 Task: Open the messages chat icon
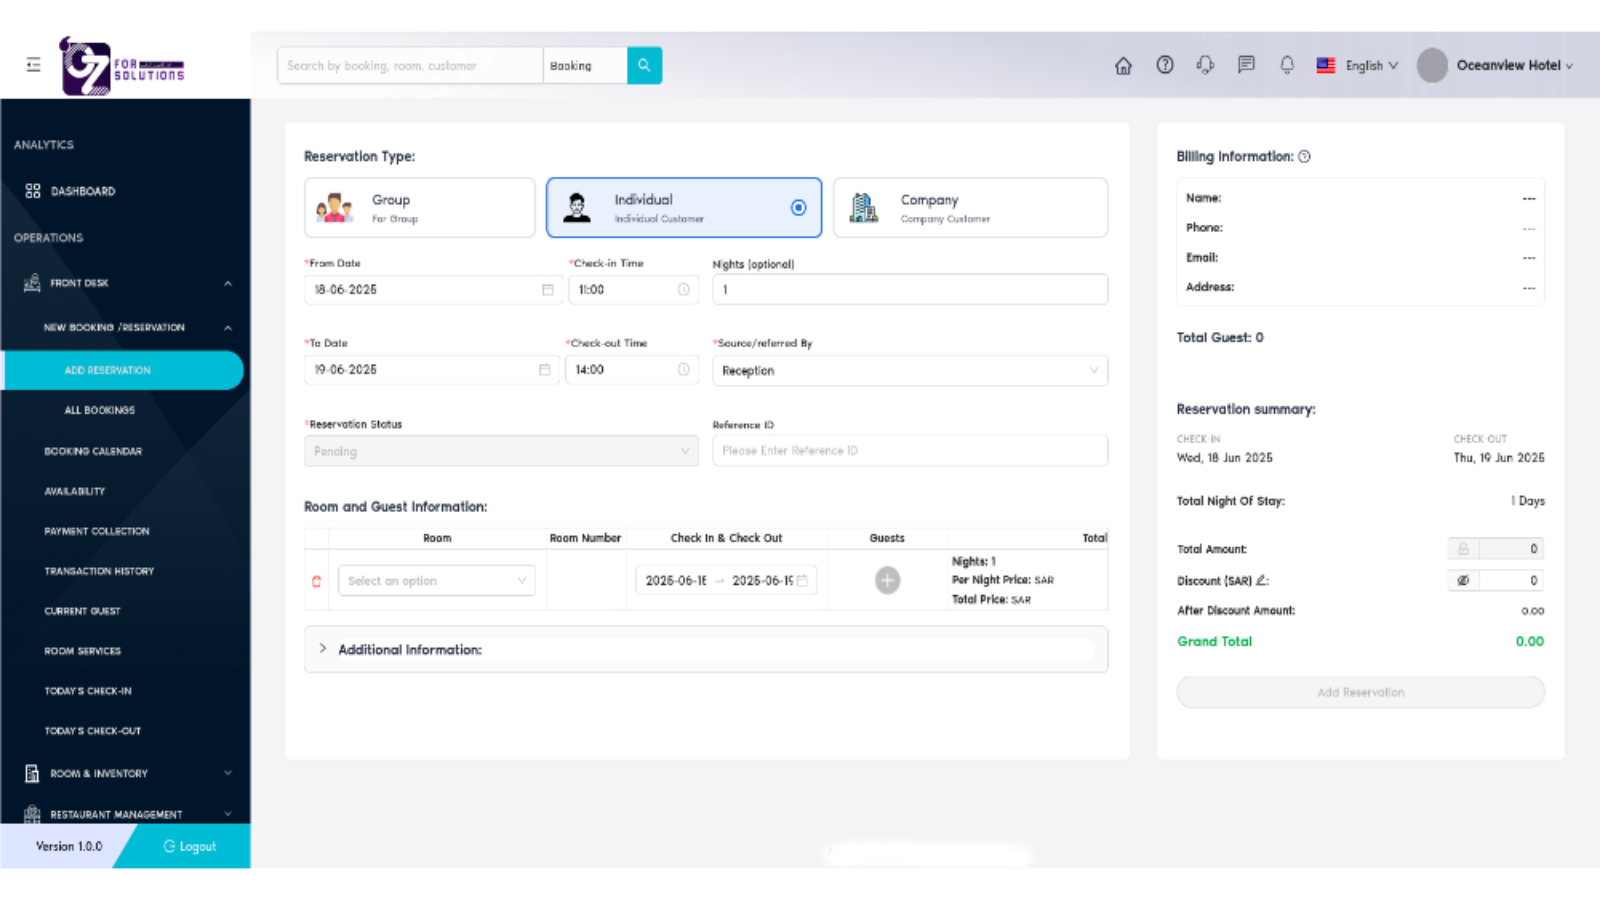tap(1246, 65)
